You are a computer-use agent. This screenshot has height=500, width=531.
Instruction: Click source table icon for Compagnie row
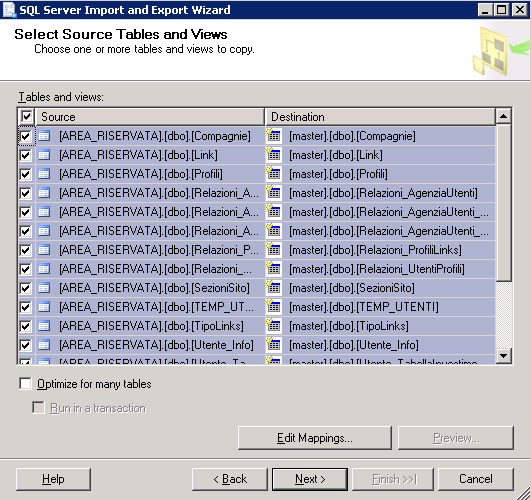pyautogui.click(x=44, y=136)
